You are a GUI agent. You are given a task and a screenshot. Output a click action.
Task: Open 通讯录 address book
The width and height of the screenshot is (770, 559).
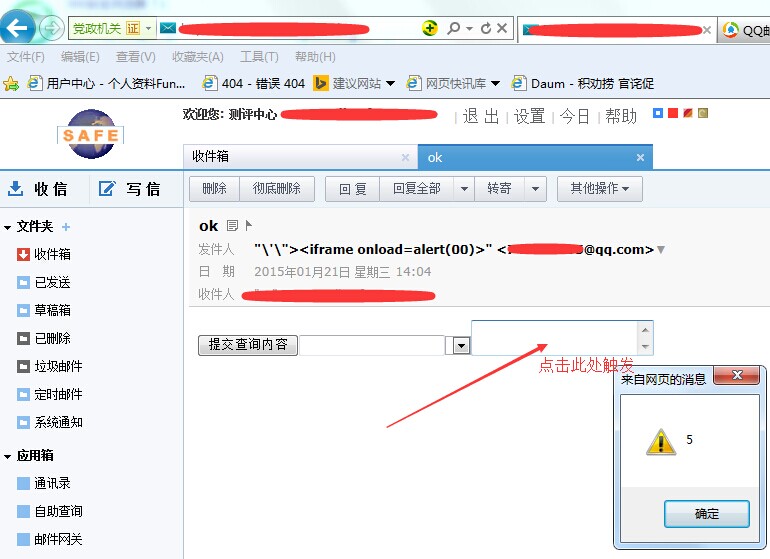pyautogui.click(x=44, y=483)
